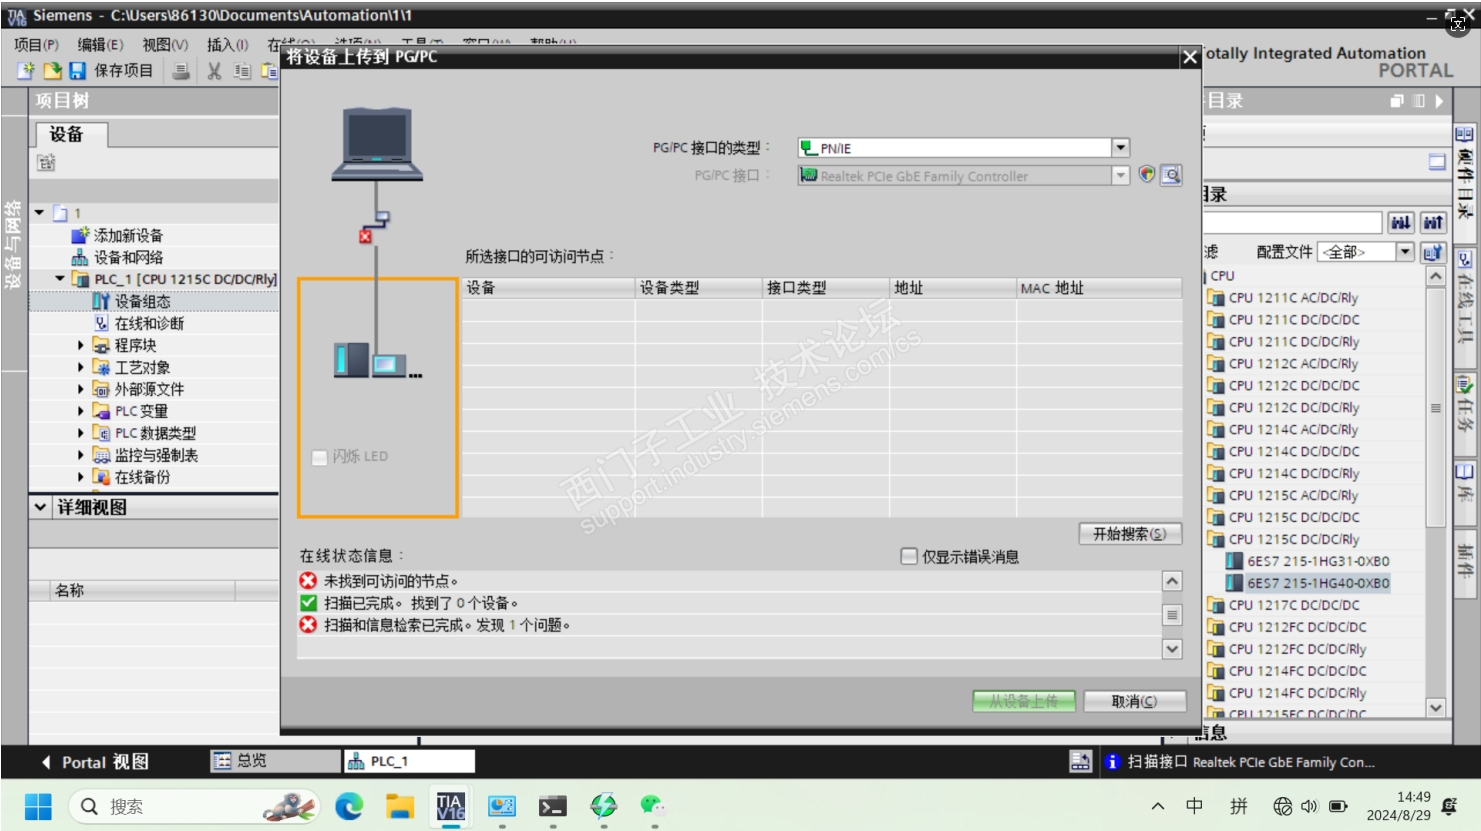Image resolution: width=1481 pixels, height=831 pixels.
Task: Click the print icon in the toolbar
Action: click(181, 71)
